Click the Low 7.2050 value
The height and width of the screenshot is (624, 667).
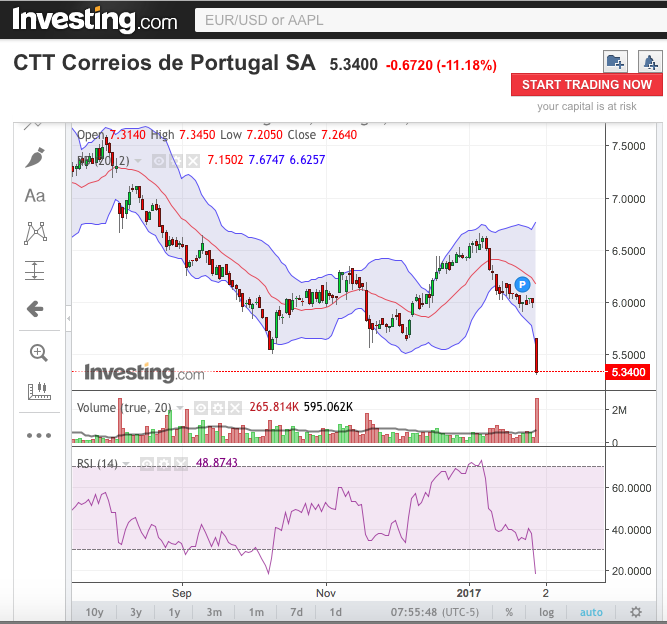(265, 135)
